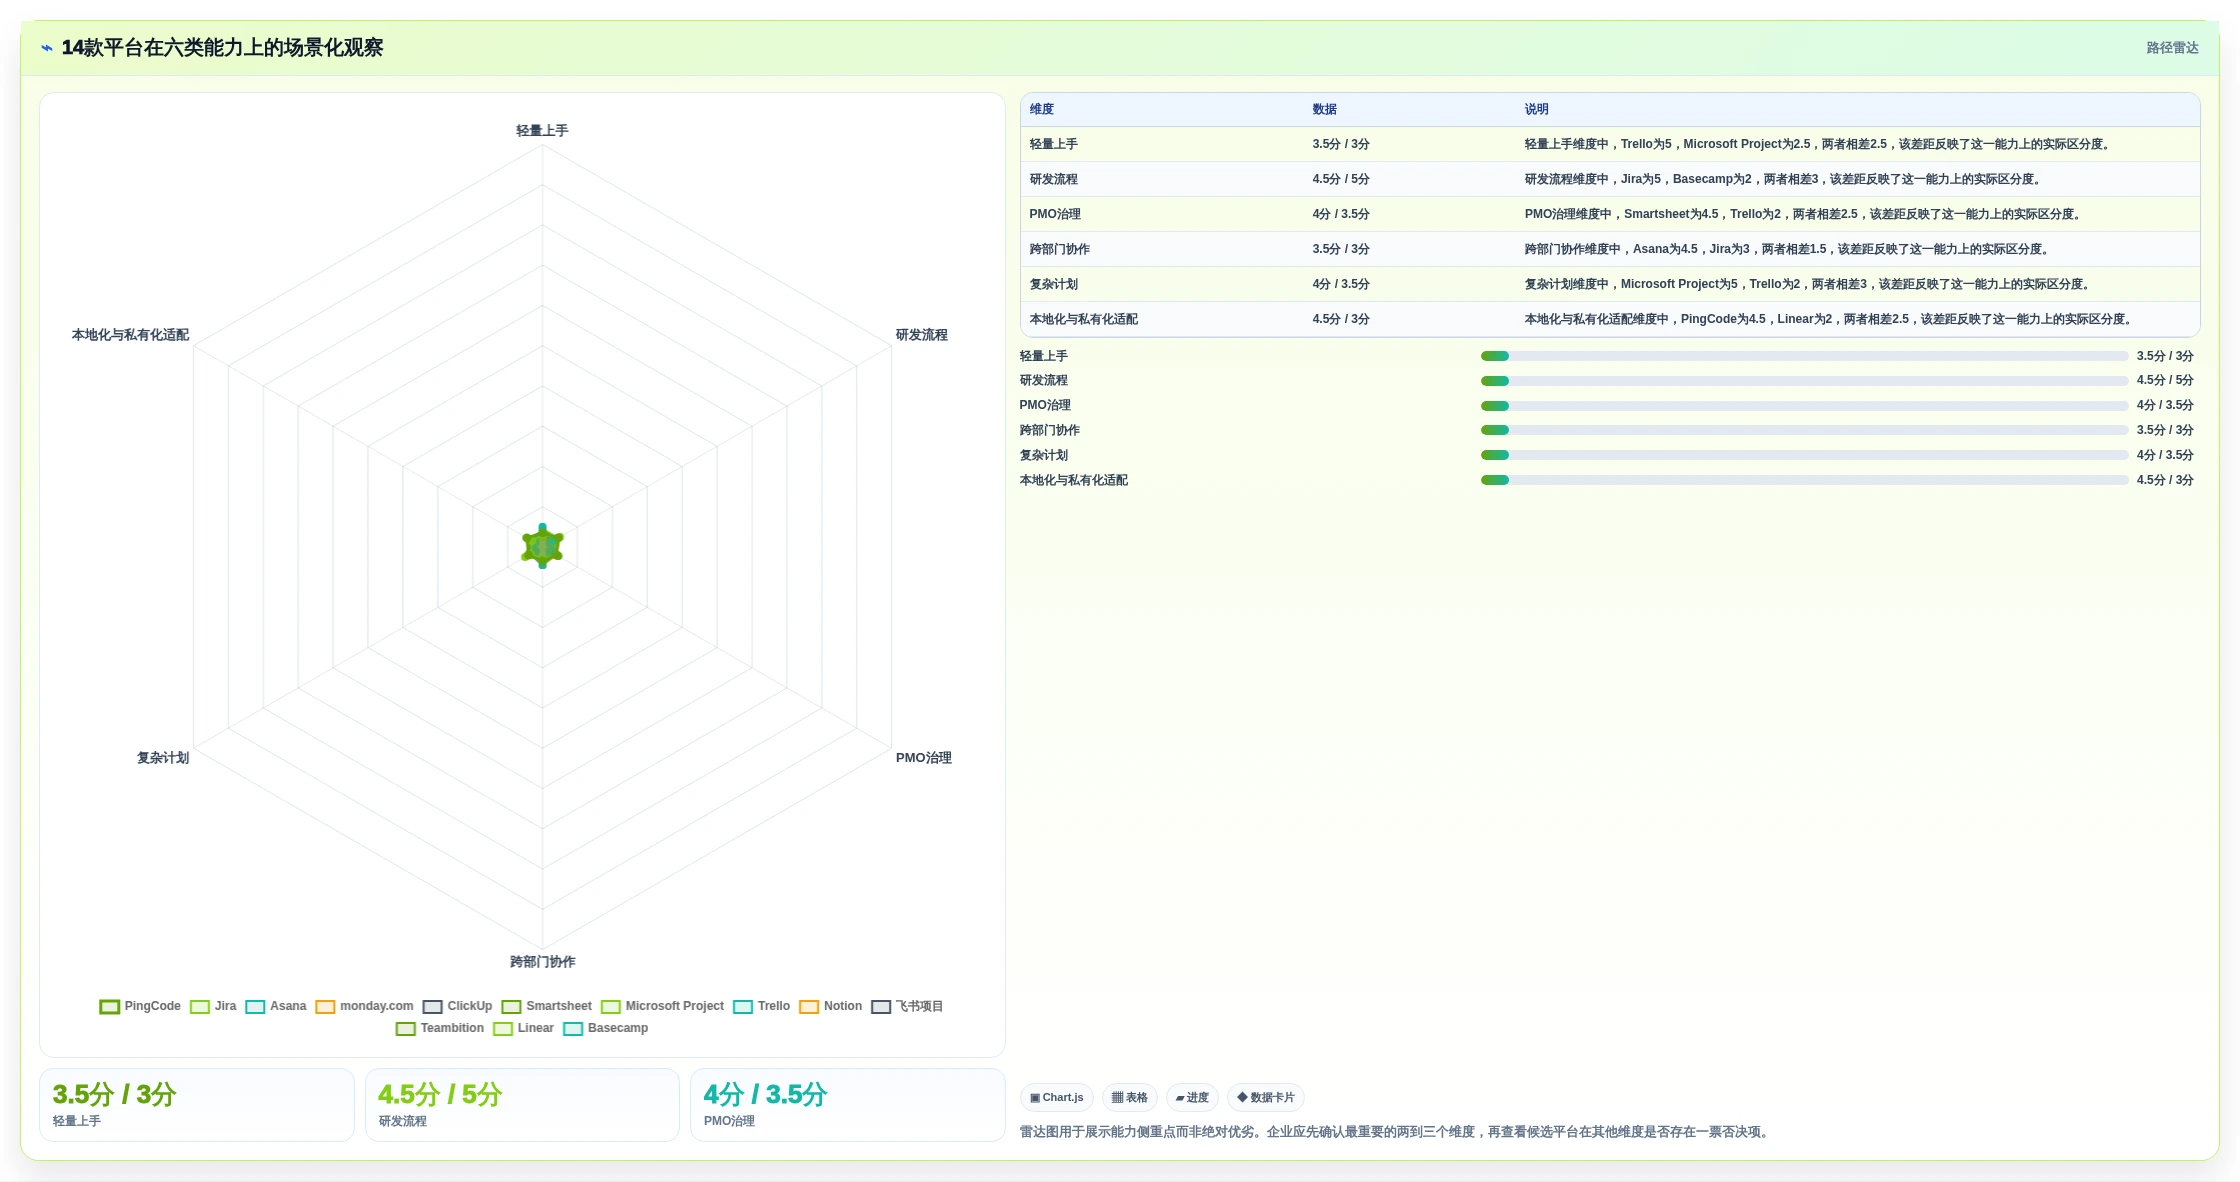The height and width of the screenshot is (1182, 2240).
Task: Toggle the Teambition legend entry
Action: [x=440, y=1028]
